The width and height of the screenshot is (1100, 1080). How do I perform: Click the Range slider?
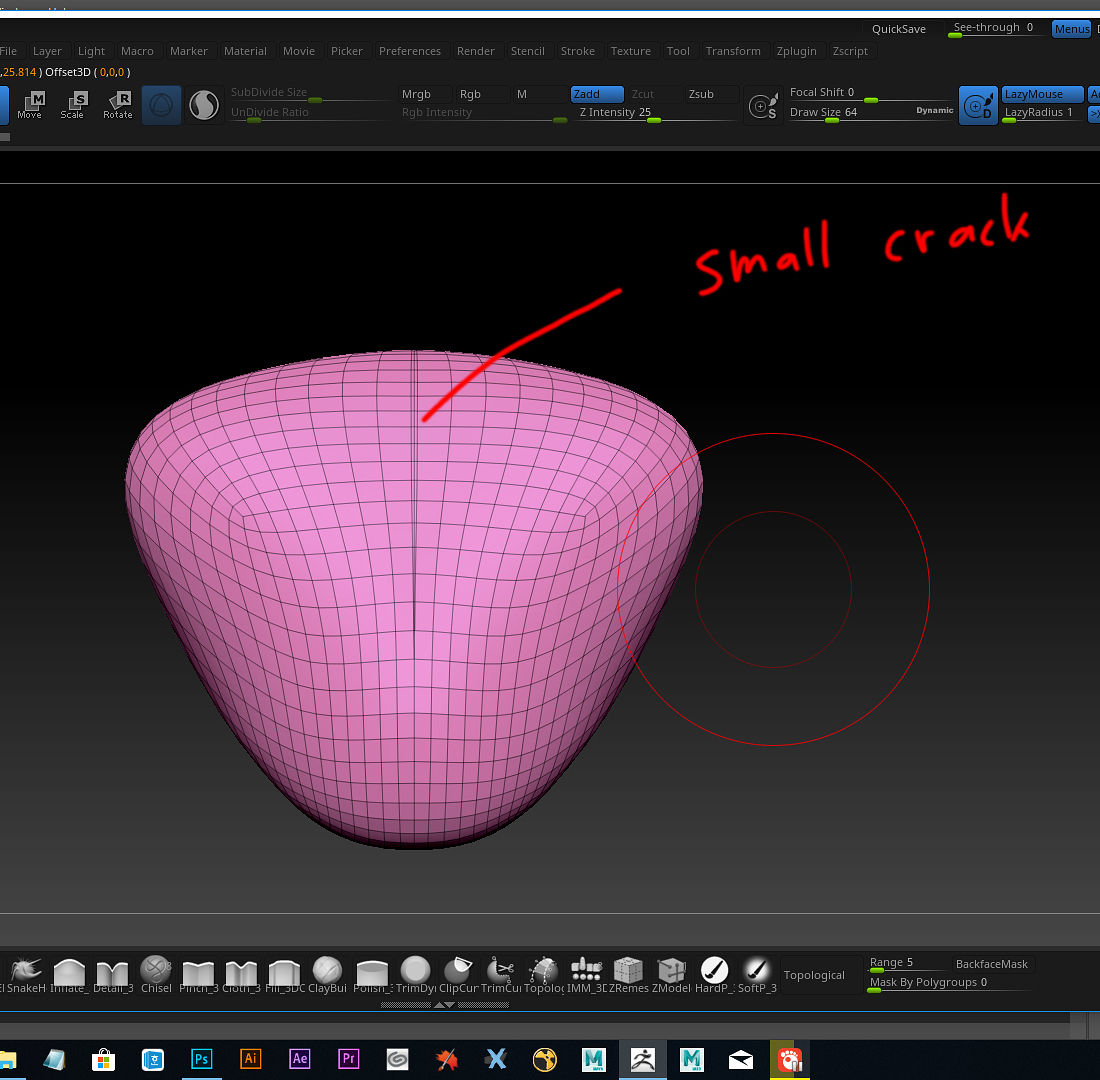(906, 964)
